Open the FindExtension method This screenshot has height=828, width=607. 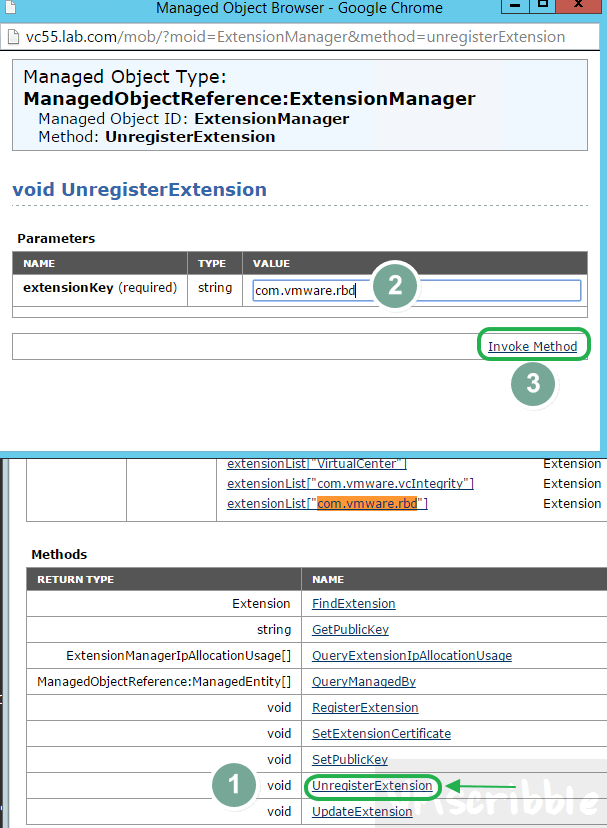click(353, 603)
